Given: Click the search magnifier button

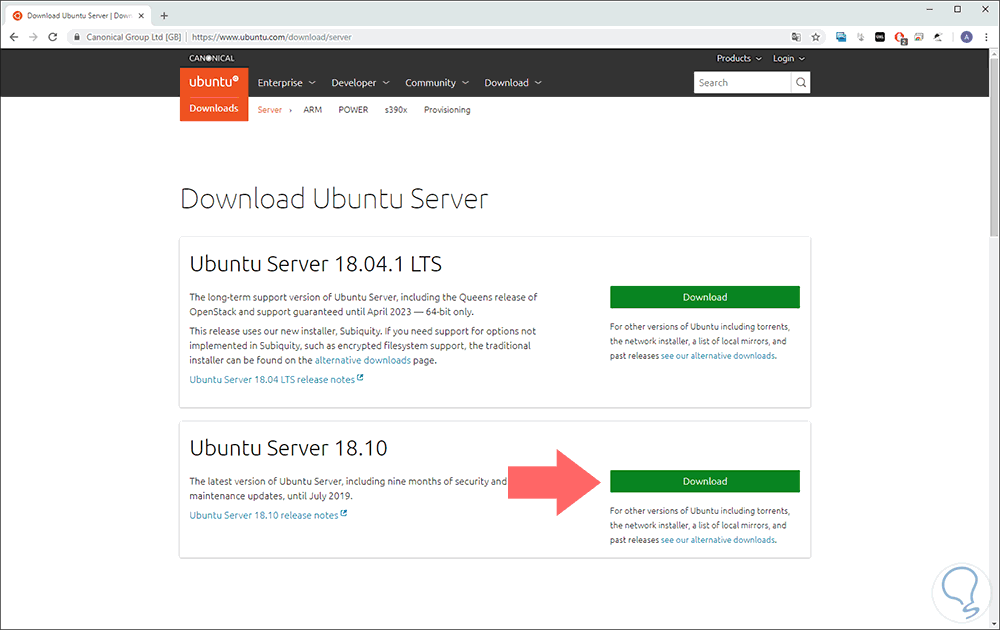Looking at the screenshot, I should (801, 82).
